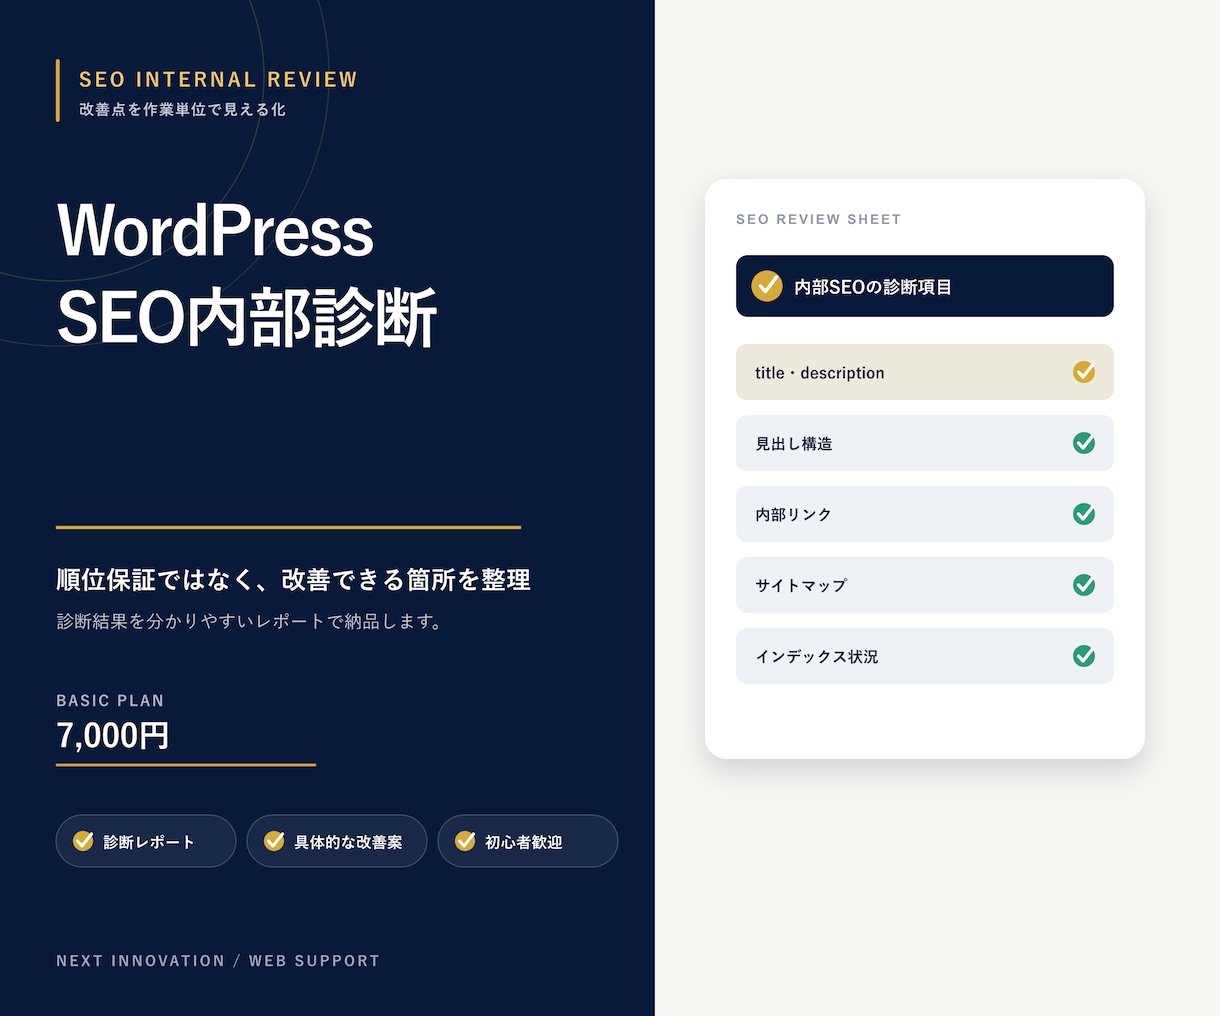The image size is (1220, 1016).
Task: Click the 内部SEOの診断項目 header title
Action: (x=873, y=287)
